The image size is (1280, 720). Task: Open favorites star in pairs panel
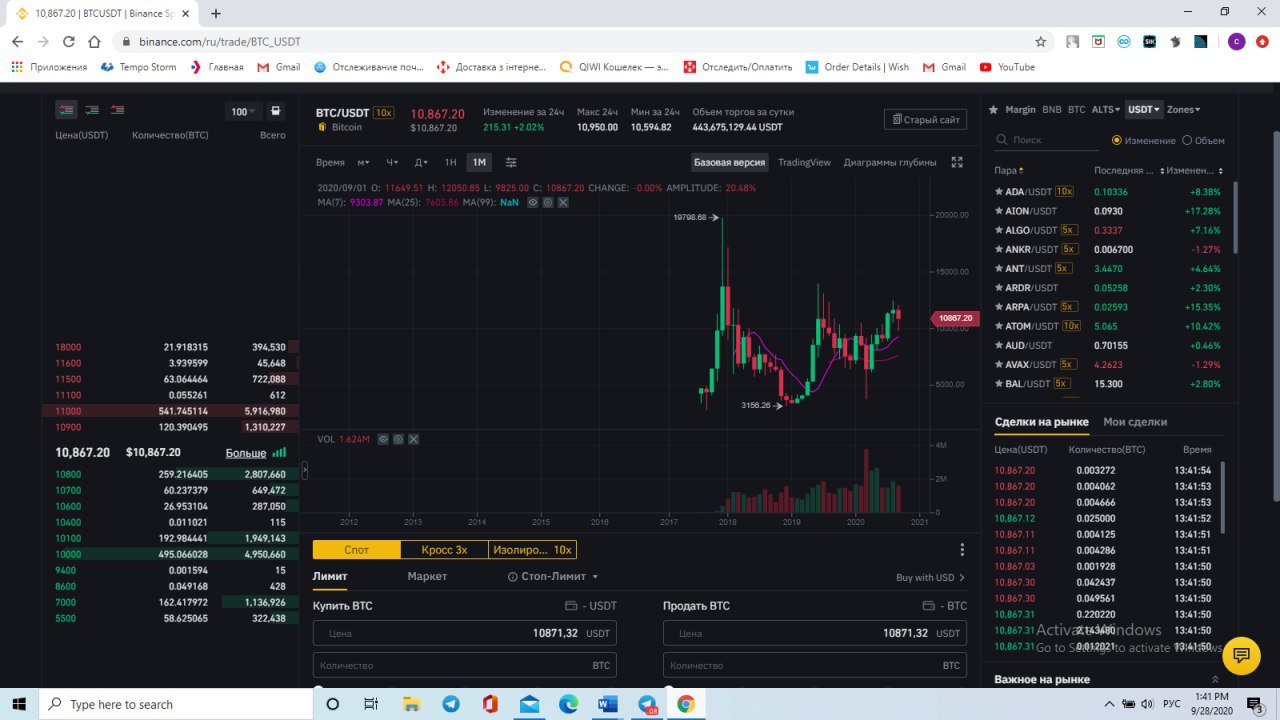[994, 109]
